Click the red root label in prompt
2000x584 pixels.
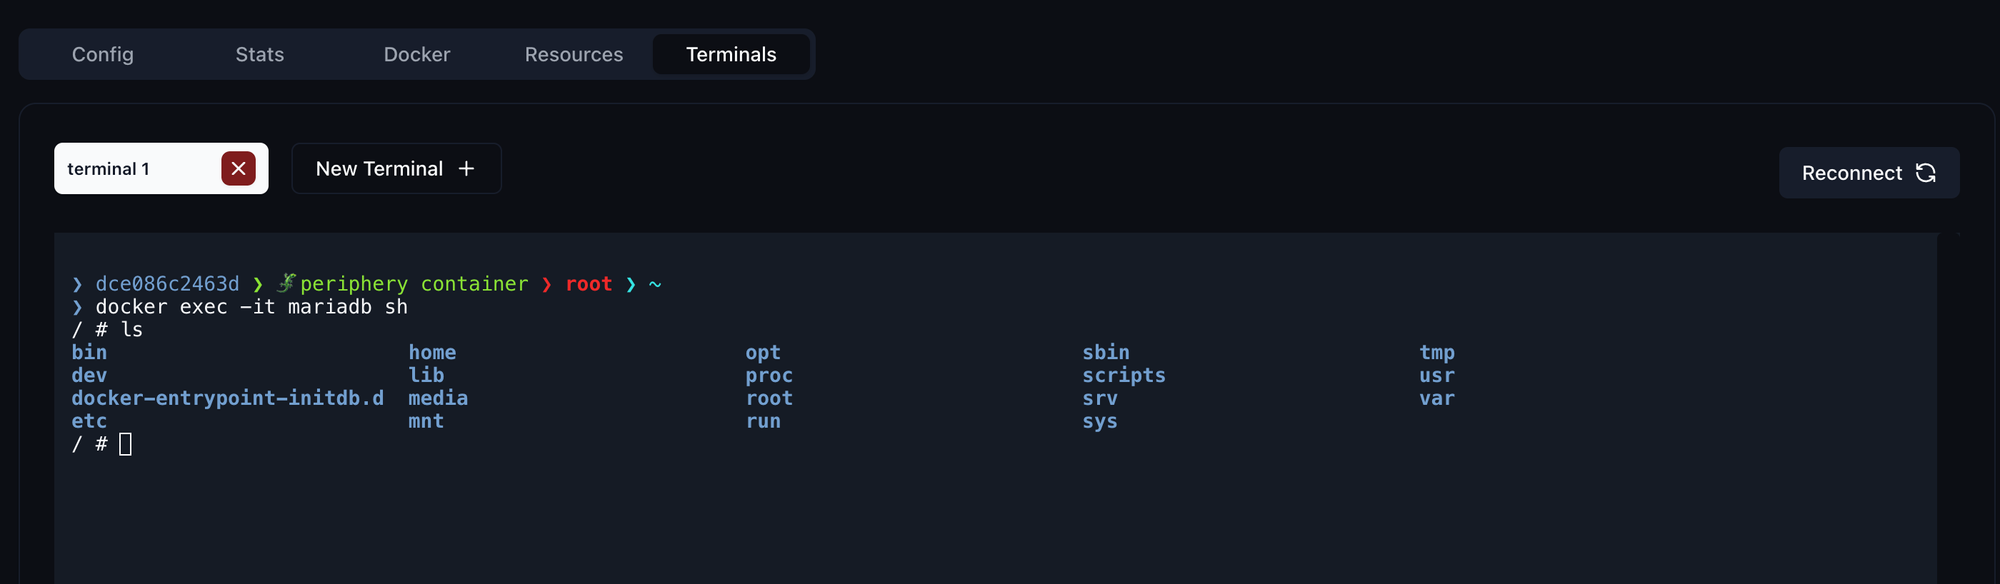pyautogui.click(x=589, y=284)
